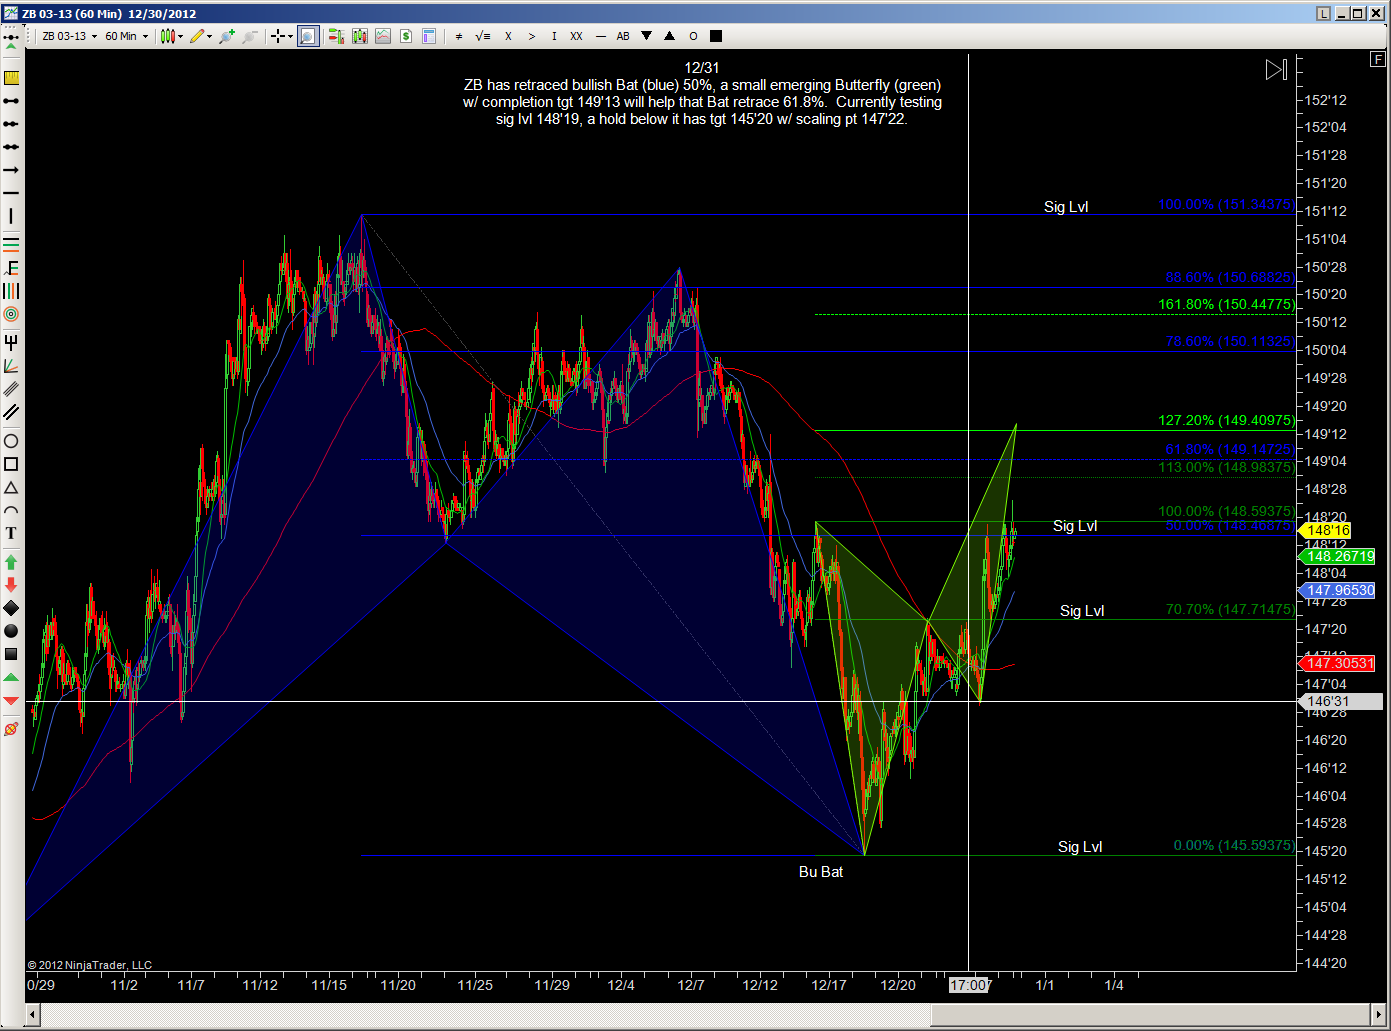The width and height of the screenshot is (1391, 1031).
Task: Open the Indicators window from the toolbar
Action: pyautogui.click(x=335, y=36)
